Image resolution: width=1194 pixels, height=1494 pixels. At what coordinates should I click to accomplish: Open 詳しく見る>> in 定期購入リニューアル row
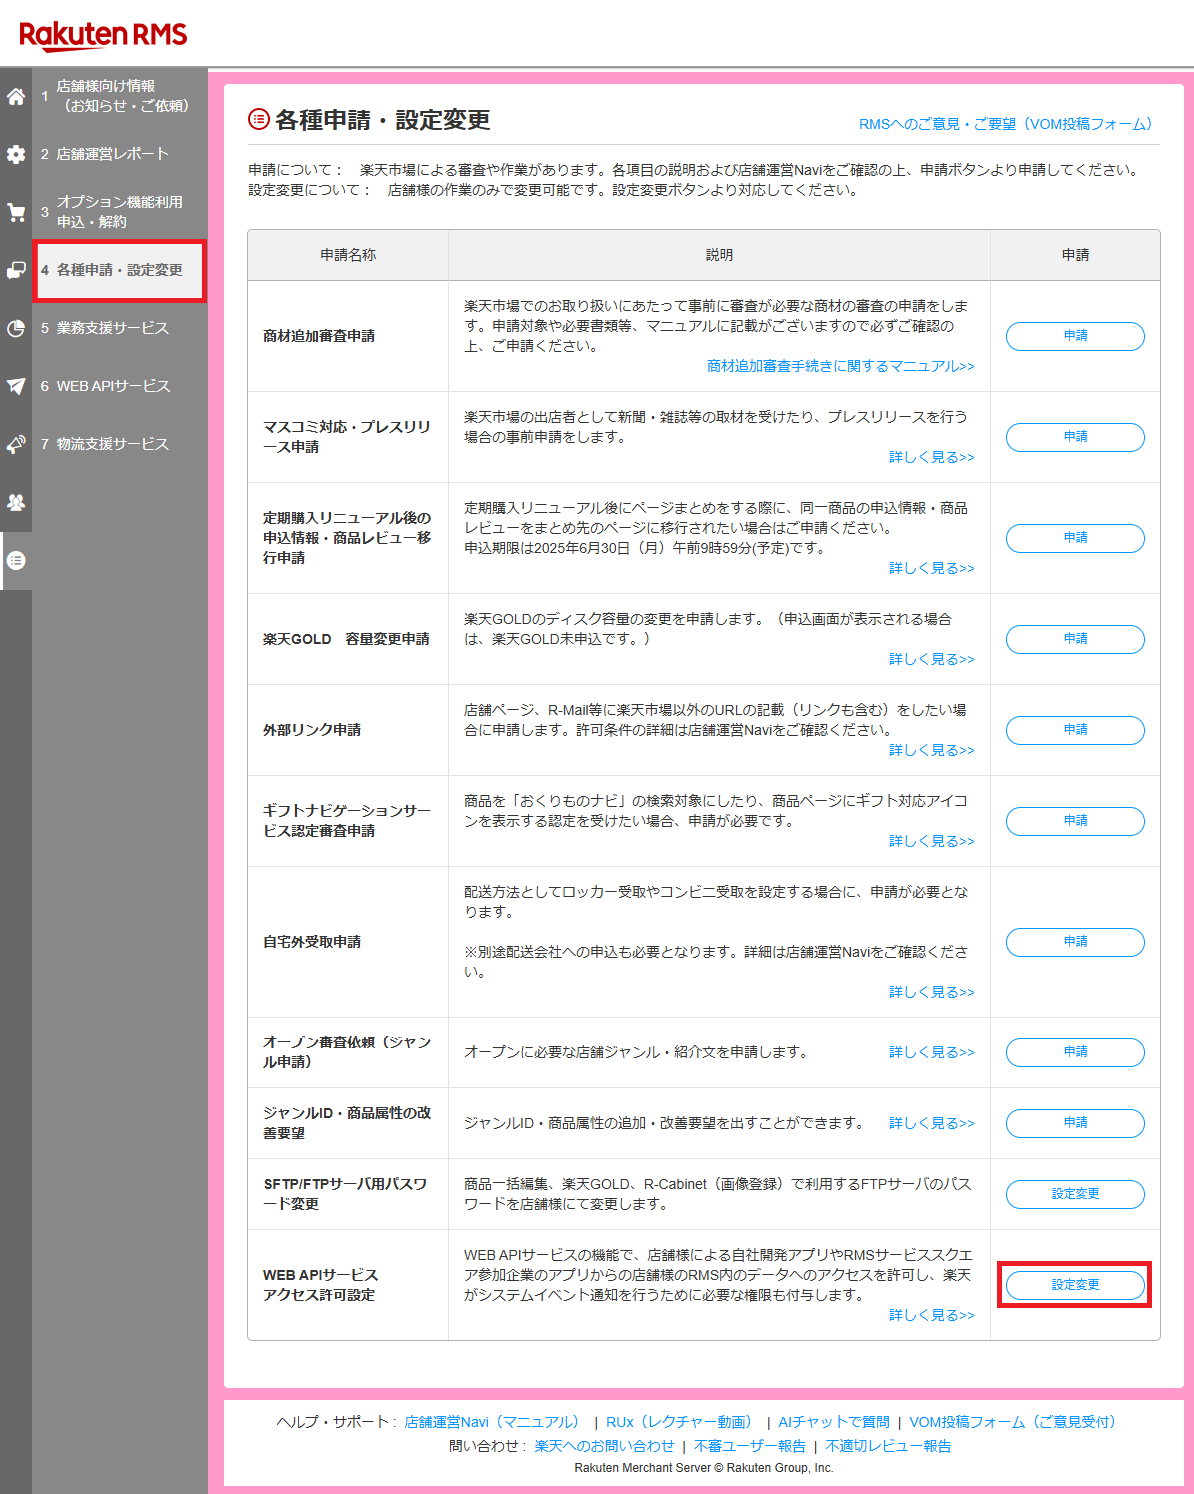coord(932,568)
